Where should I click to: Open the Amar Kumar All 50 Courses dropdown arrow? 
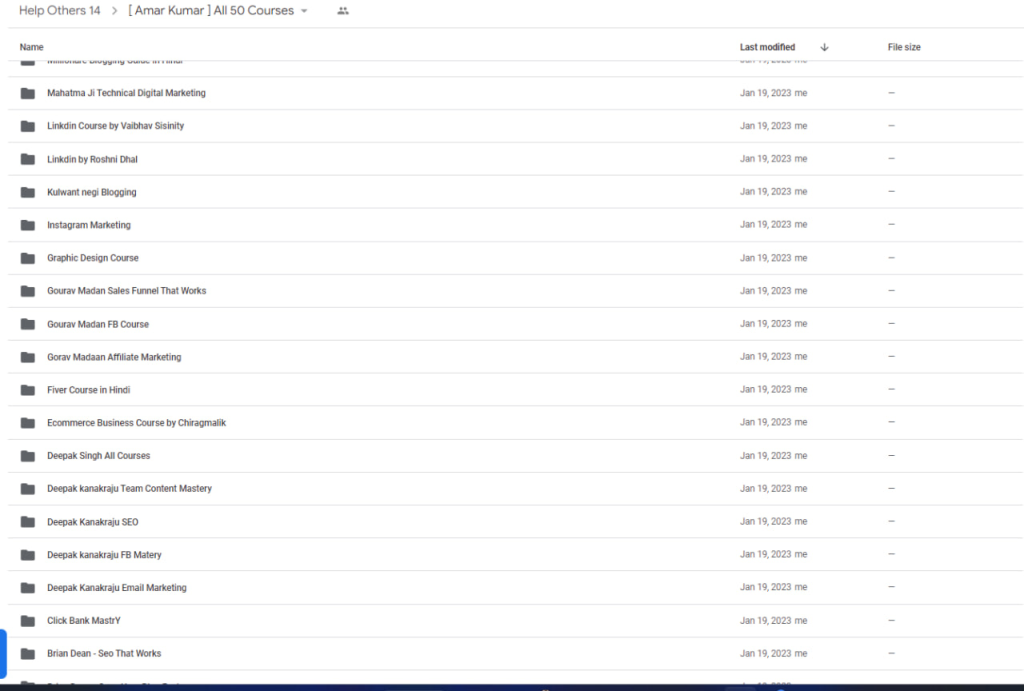pos(304,11)
